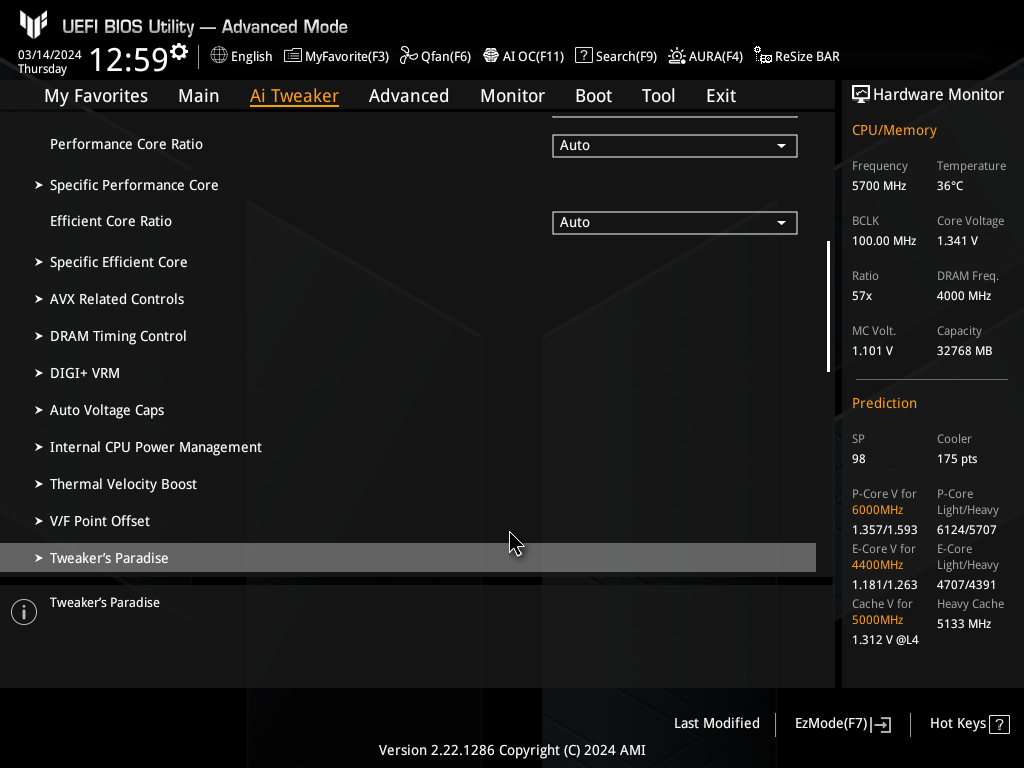Click the info icon beside help text

[x=24, y=612]
